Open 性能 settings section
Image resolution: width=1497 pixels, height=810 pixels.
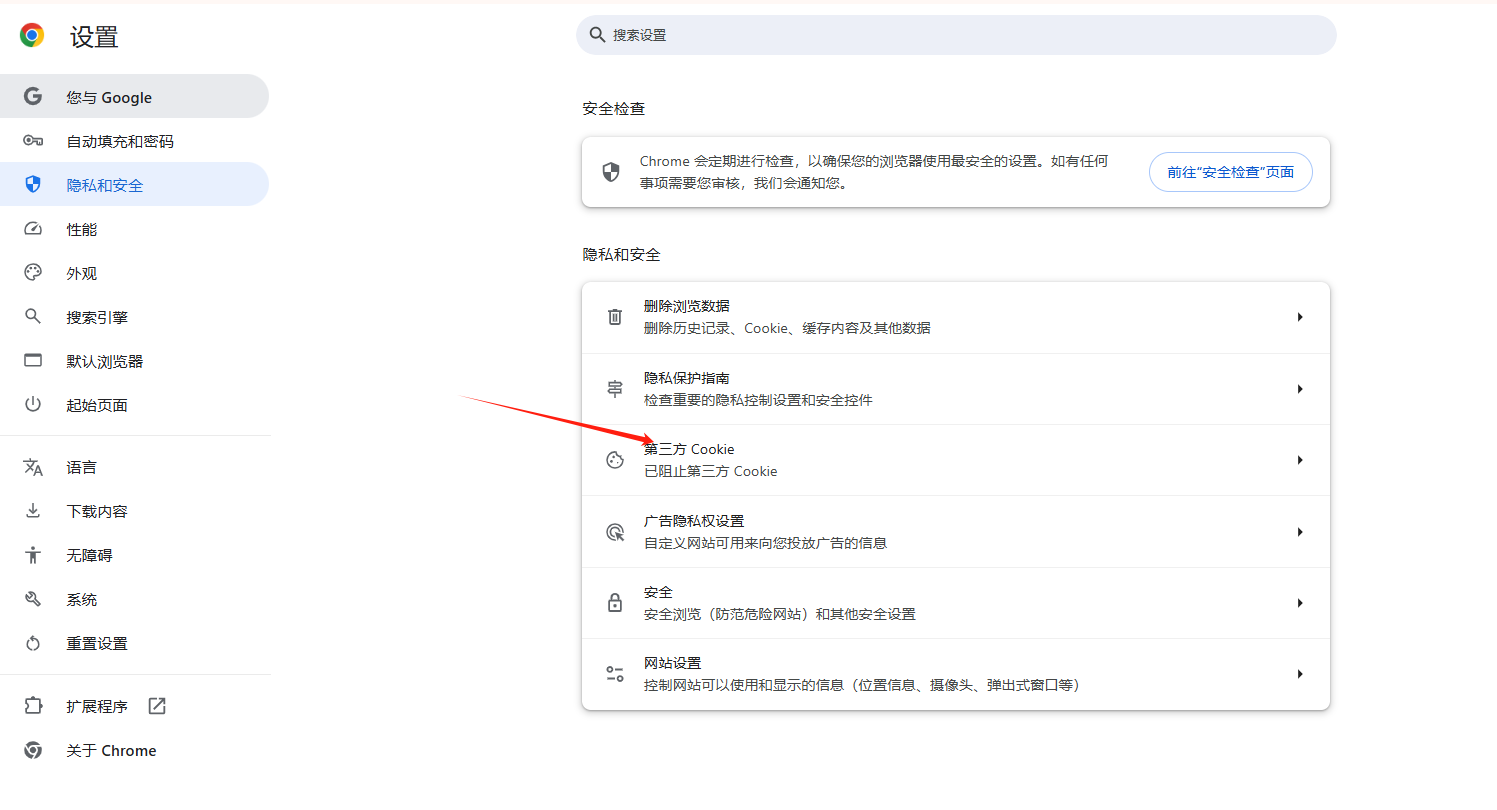click(x=134, y=229)
